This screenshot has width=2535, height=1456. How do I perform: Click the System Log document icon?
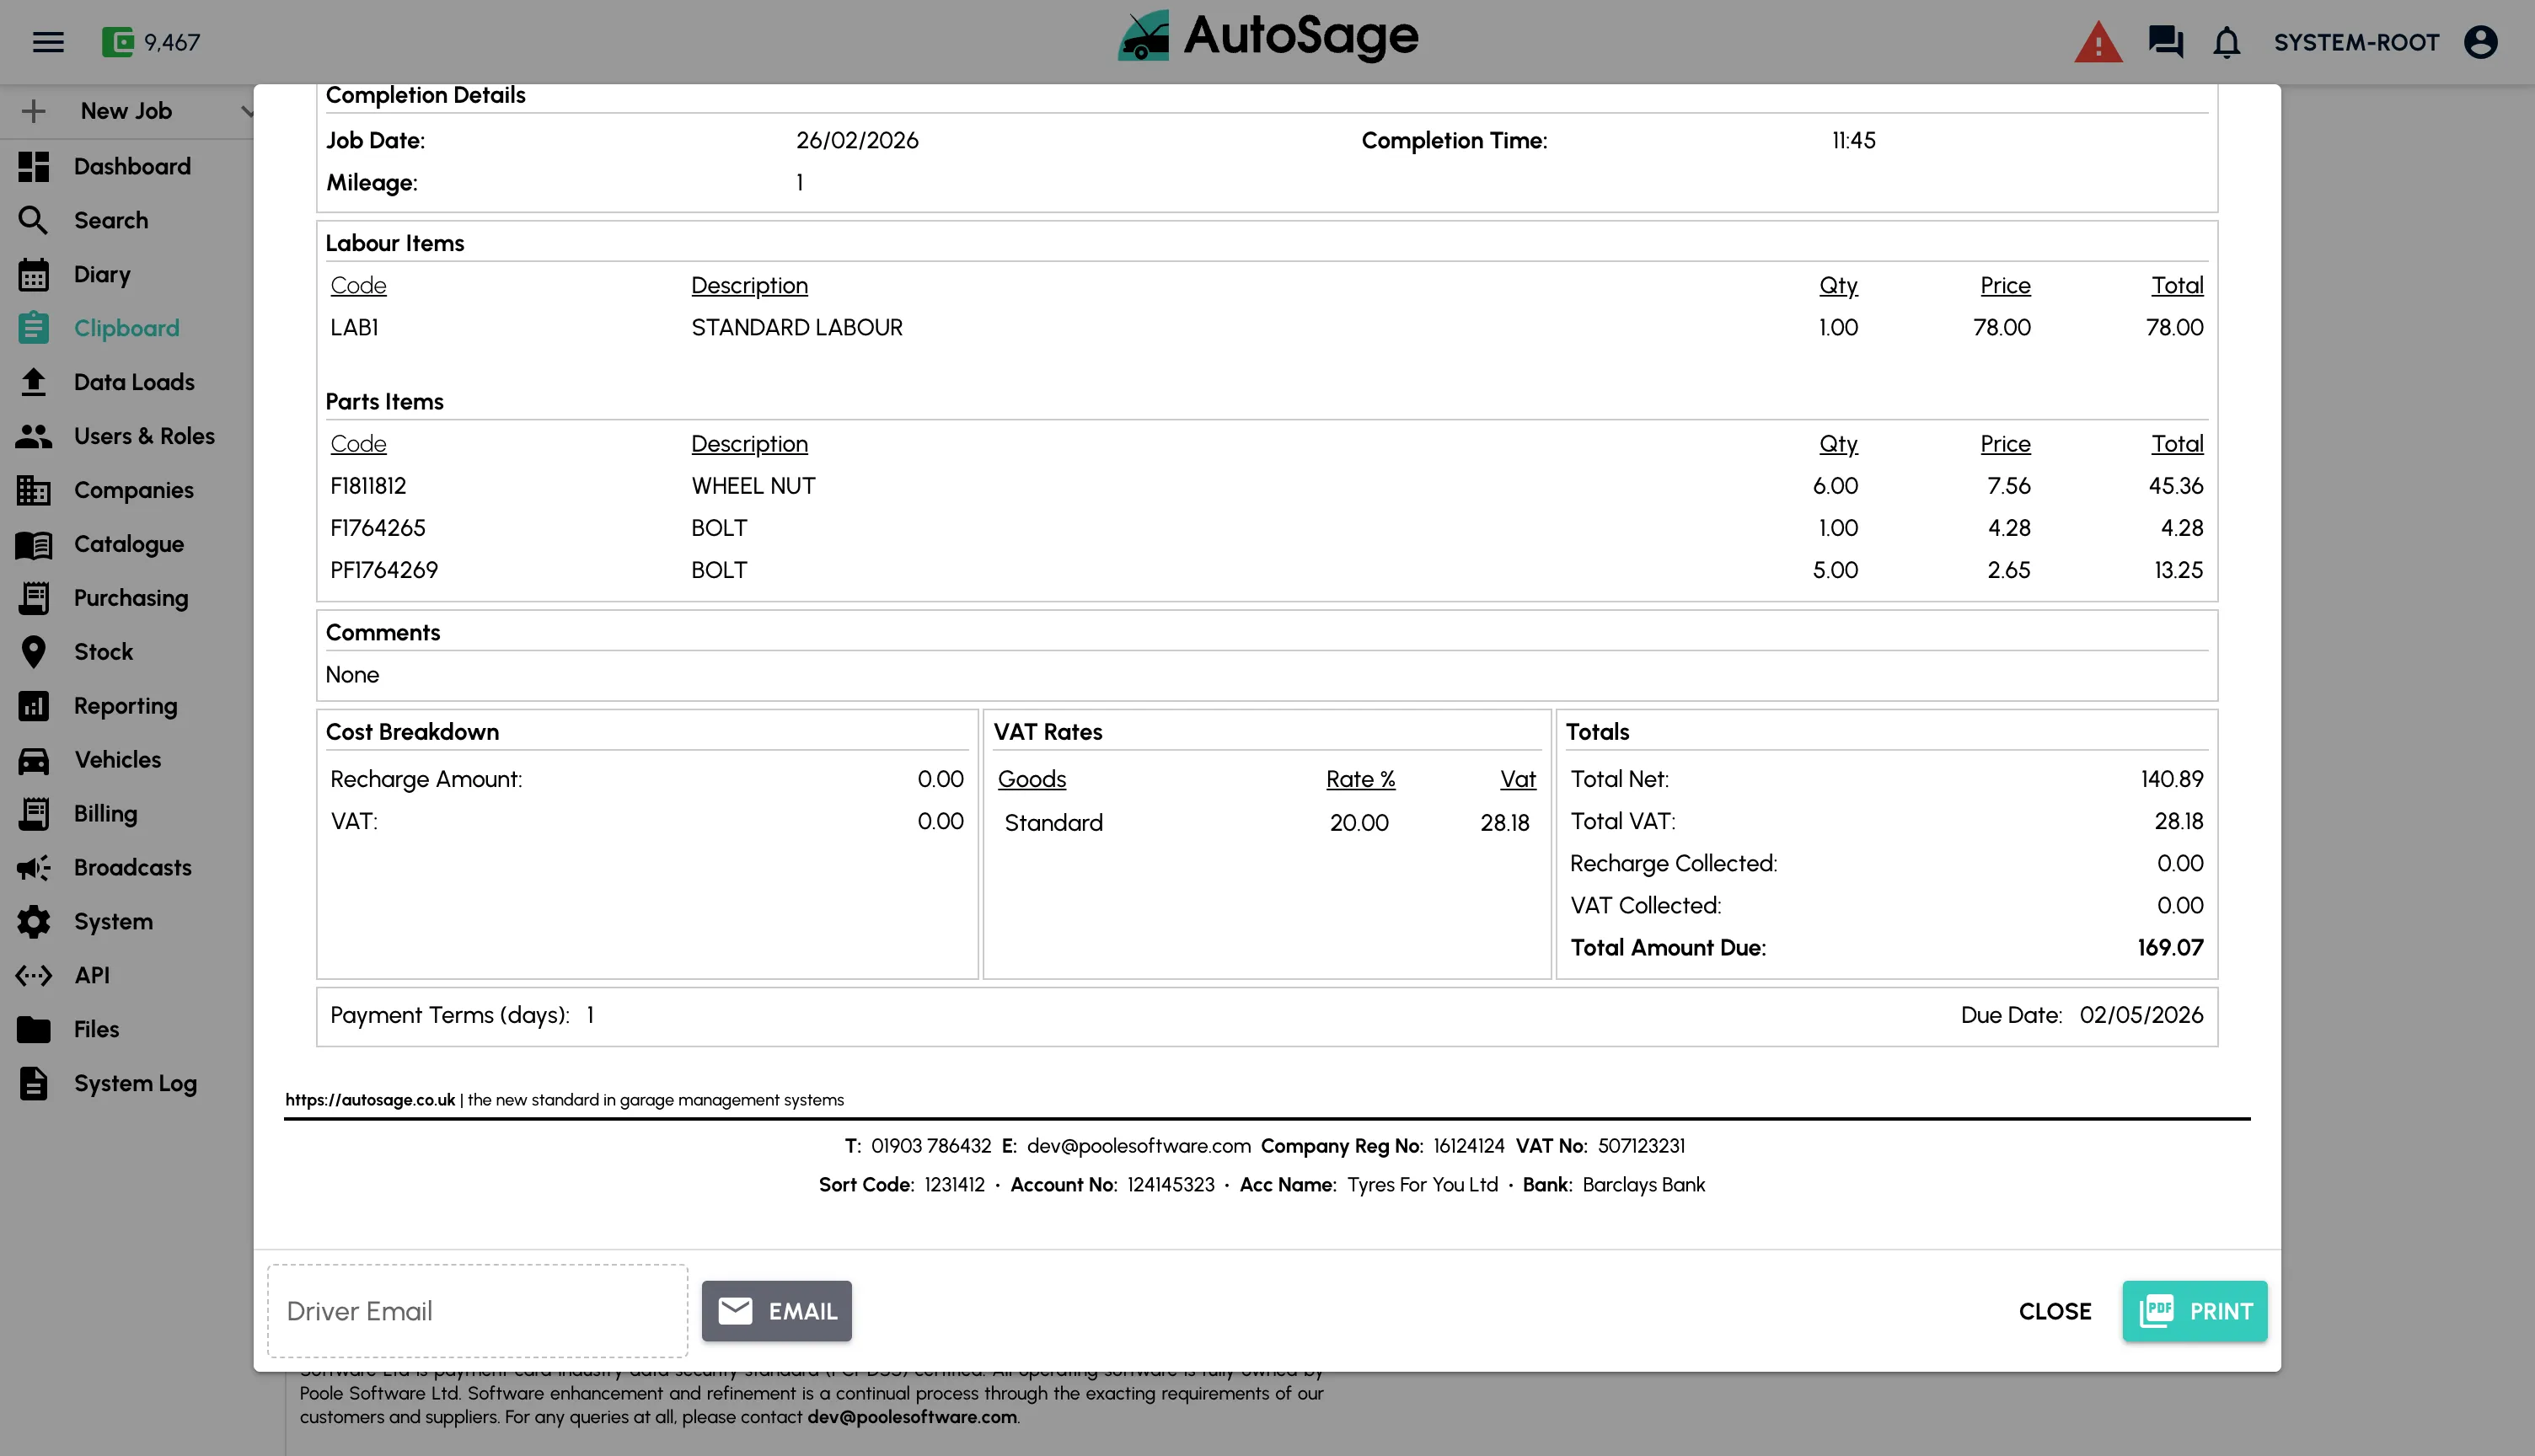pos(34,1083)
